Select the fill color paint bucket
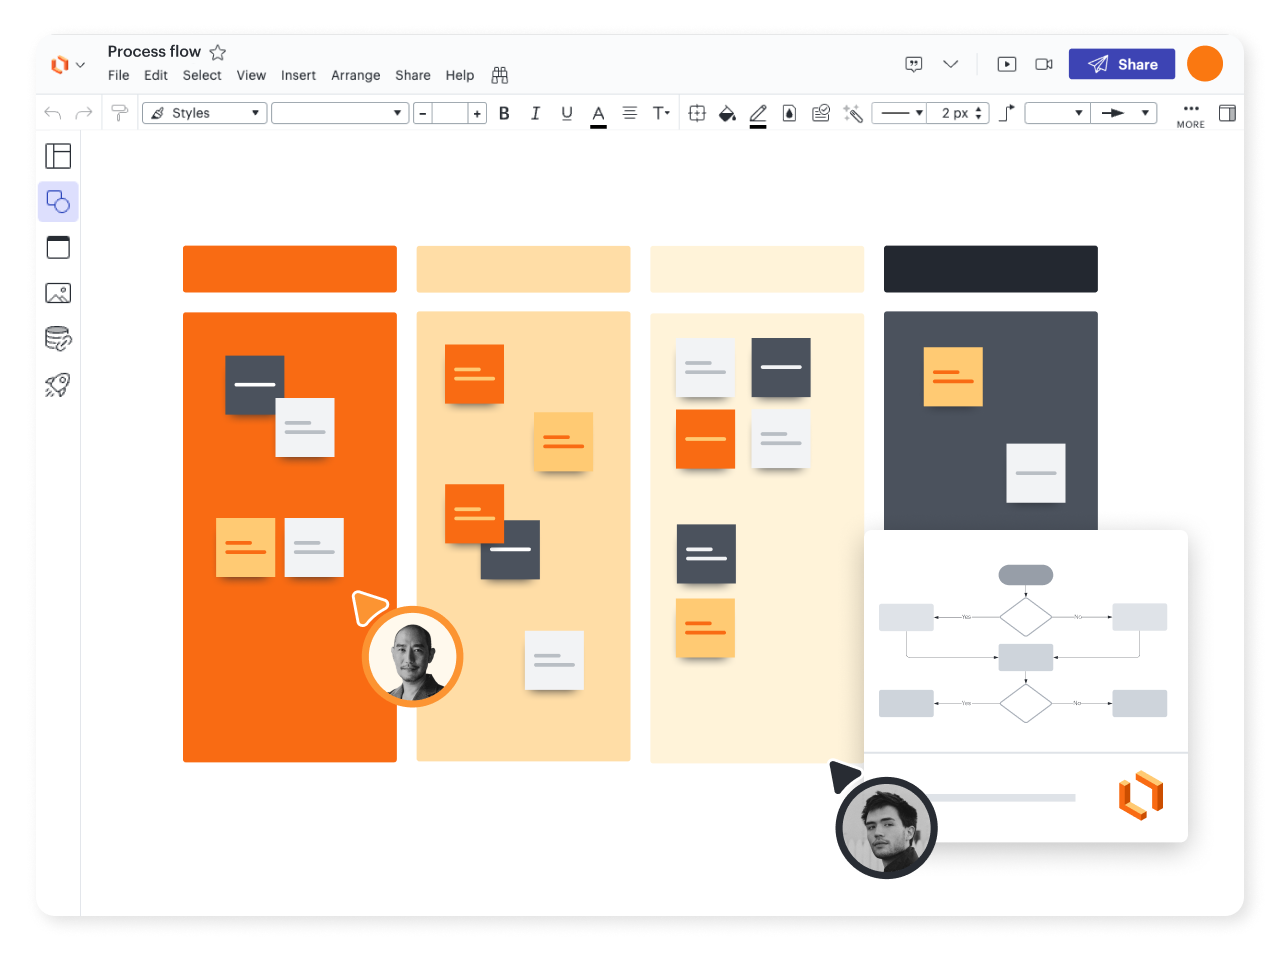 pyautogui.click(x=727, y=113)
